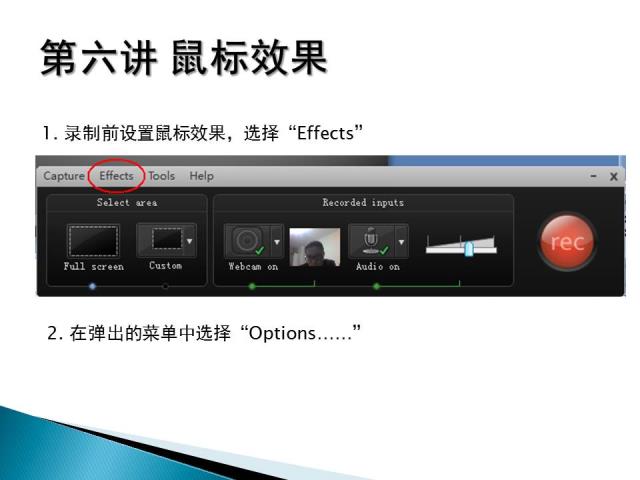Expand the Webcam options dropdown arrow
This screenshot has width=640, height=480.
[x=277, y=241]
